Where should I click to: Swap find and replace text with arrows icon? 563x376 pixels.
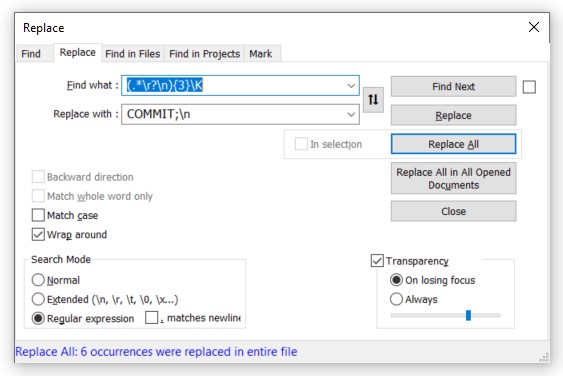tap(373, 99)
